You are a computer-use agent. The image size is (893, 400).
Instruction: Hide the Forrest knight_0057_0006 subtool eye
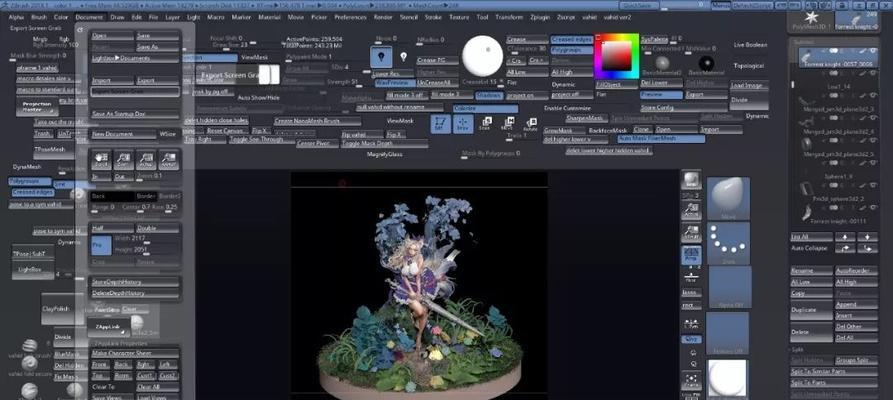click(x=874, y=51)
